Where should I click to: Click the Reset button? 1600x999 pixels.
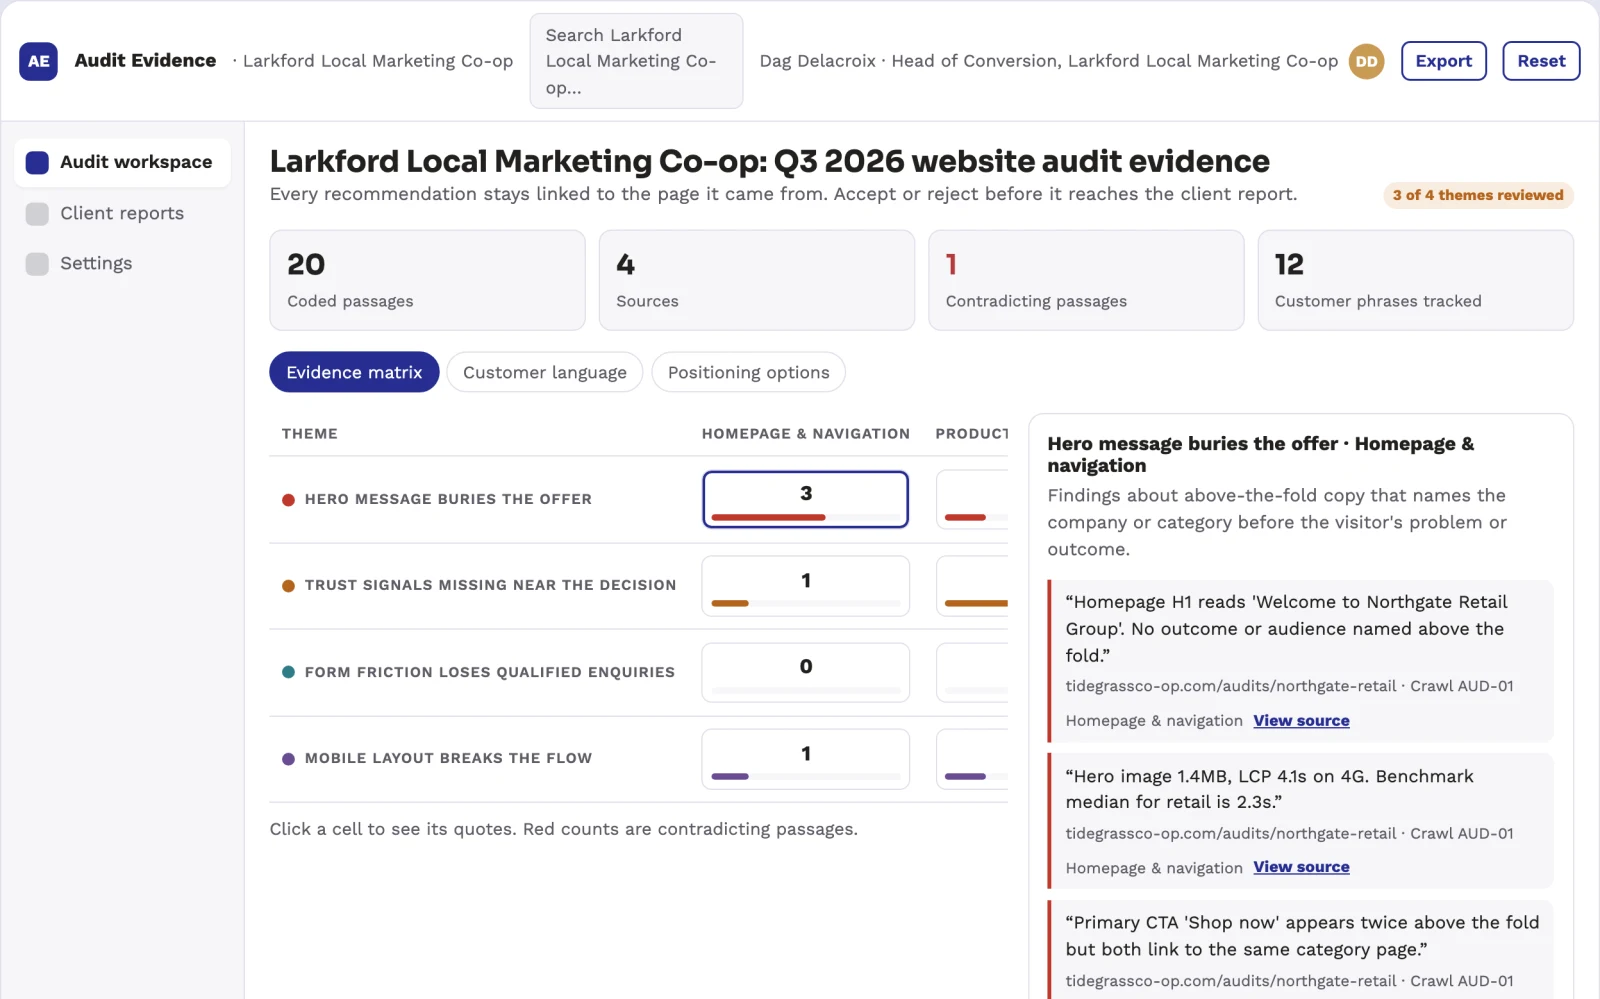(1541, 61)
